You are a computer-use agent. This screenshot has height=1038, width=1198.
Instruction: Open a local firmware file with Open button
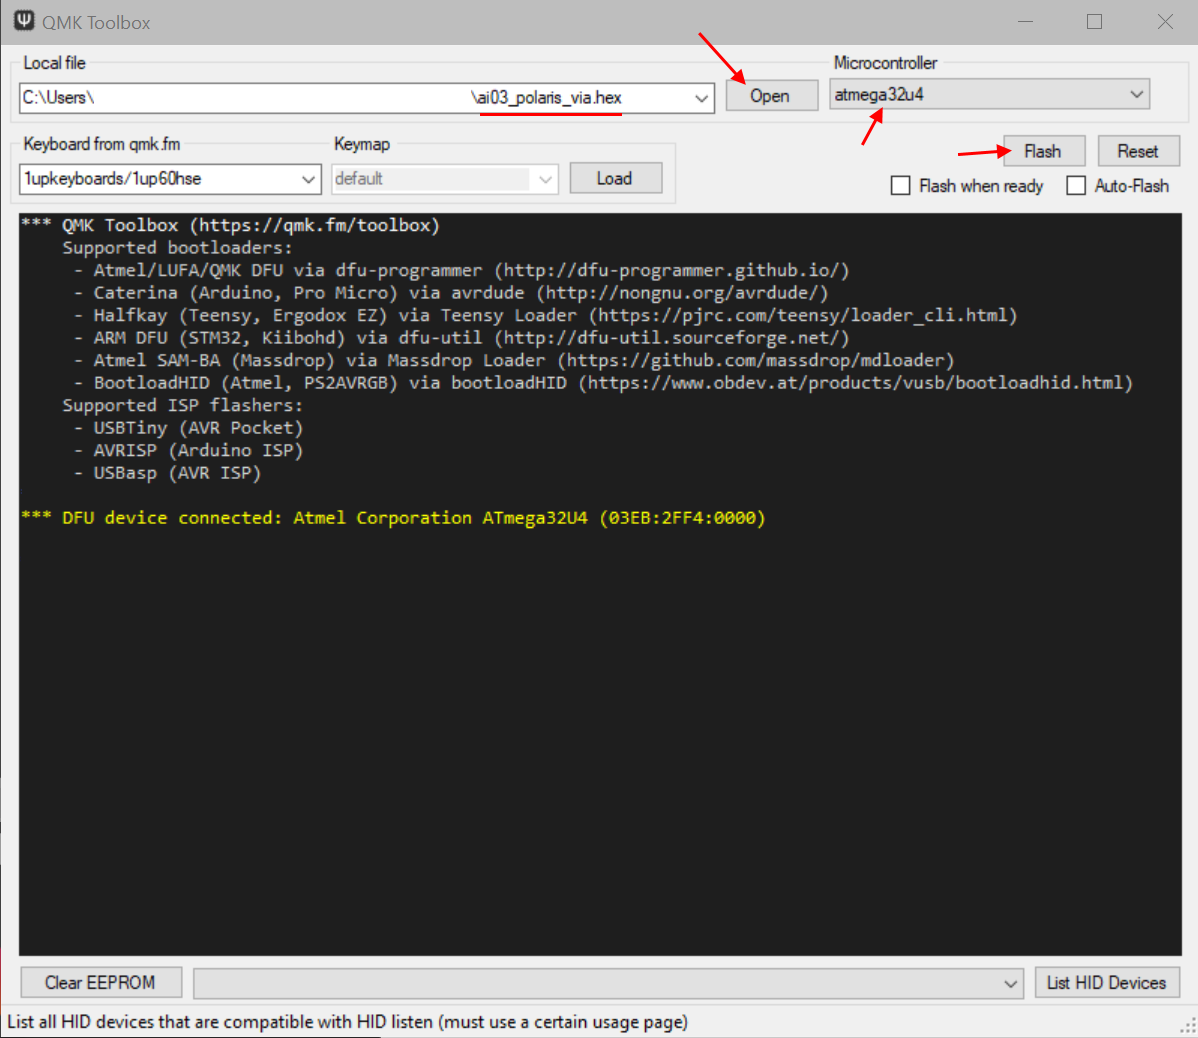pos(771,95)
